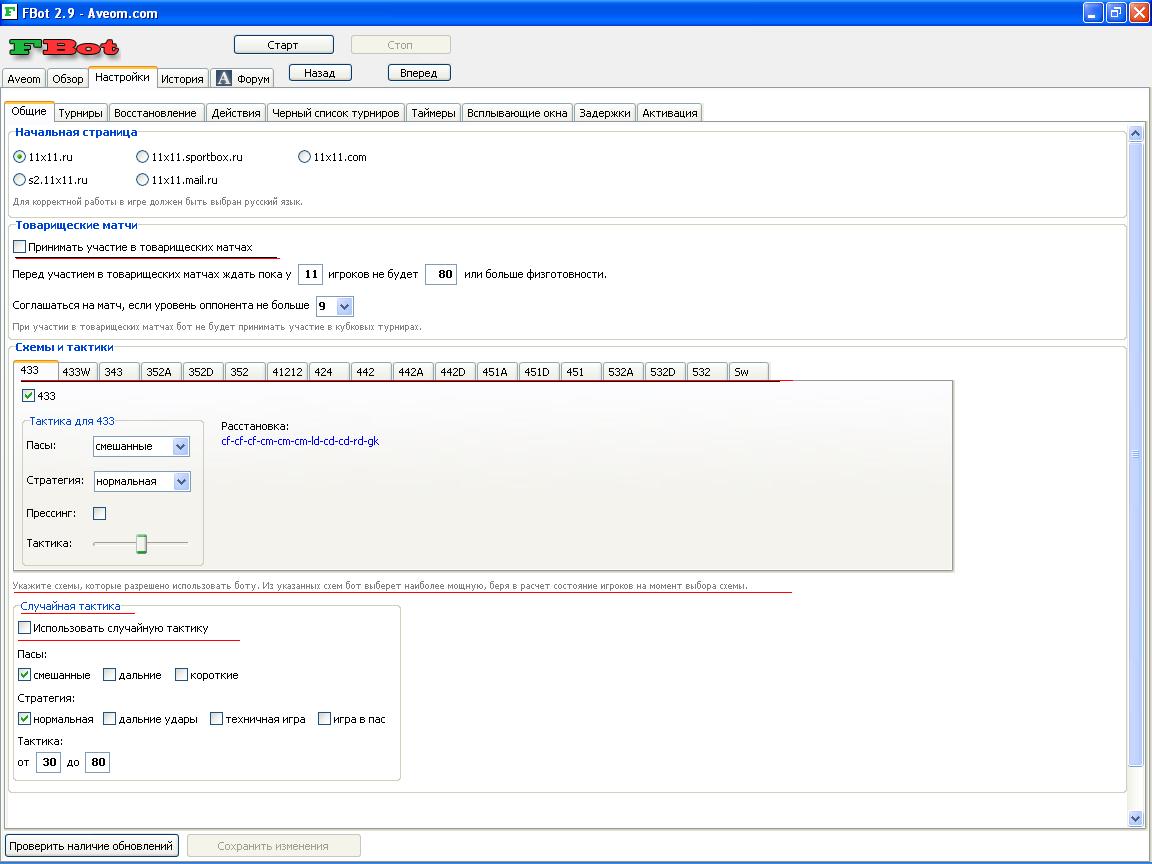Image resolution: width=1152 pixels, height=864 pixels.
Task: Open the Пасы dropdown for 433
Action: coord(180,447)
